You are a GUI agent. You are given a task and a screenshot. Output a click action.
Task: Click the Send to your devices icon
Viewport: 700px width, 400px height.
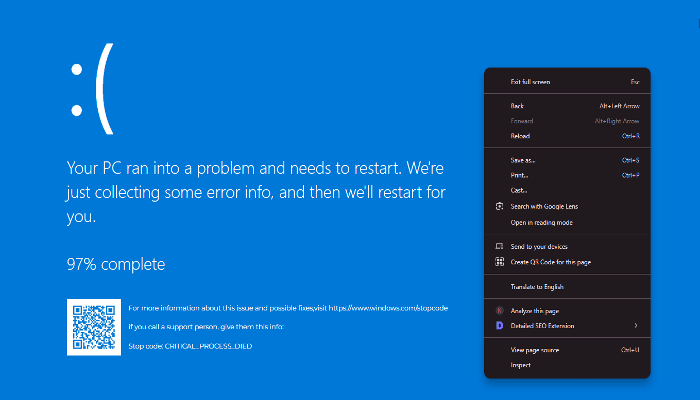(500, 246)
